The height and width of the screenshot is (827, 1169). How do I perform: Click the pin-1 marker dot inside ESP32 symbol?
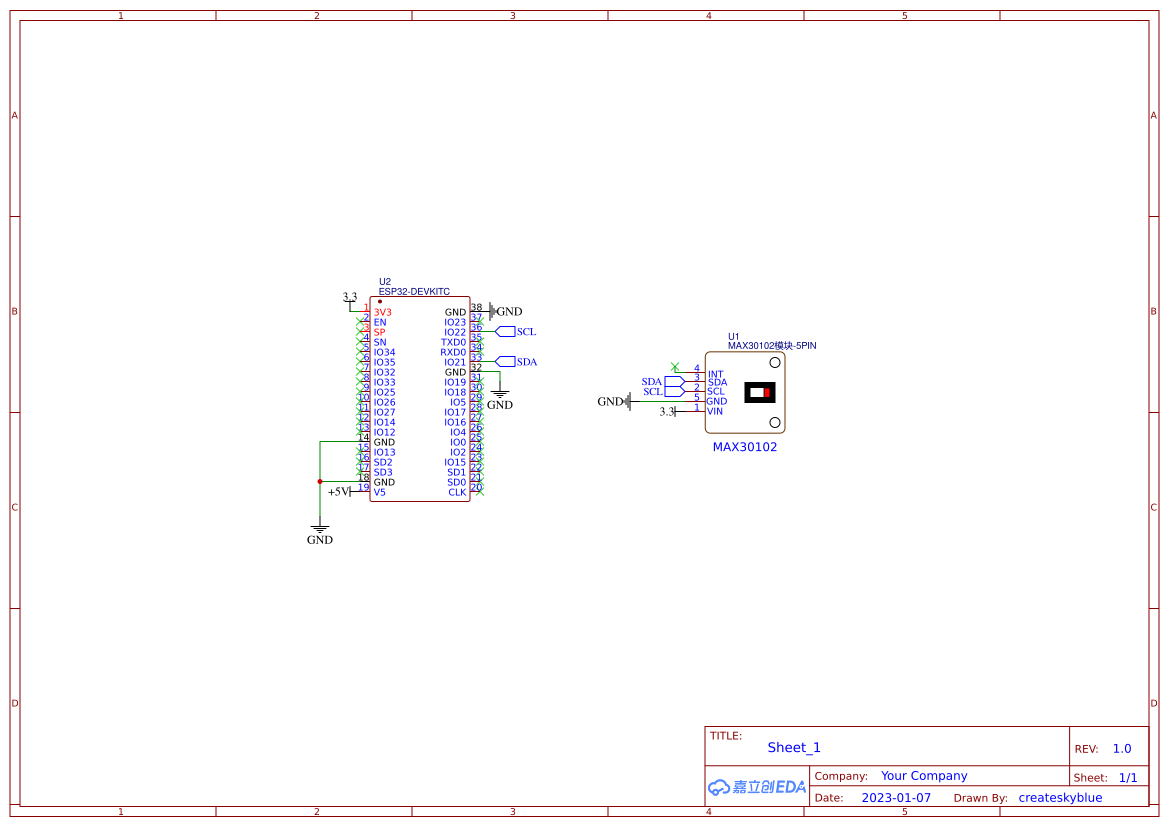coord(379,301)
